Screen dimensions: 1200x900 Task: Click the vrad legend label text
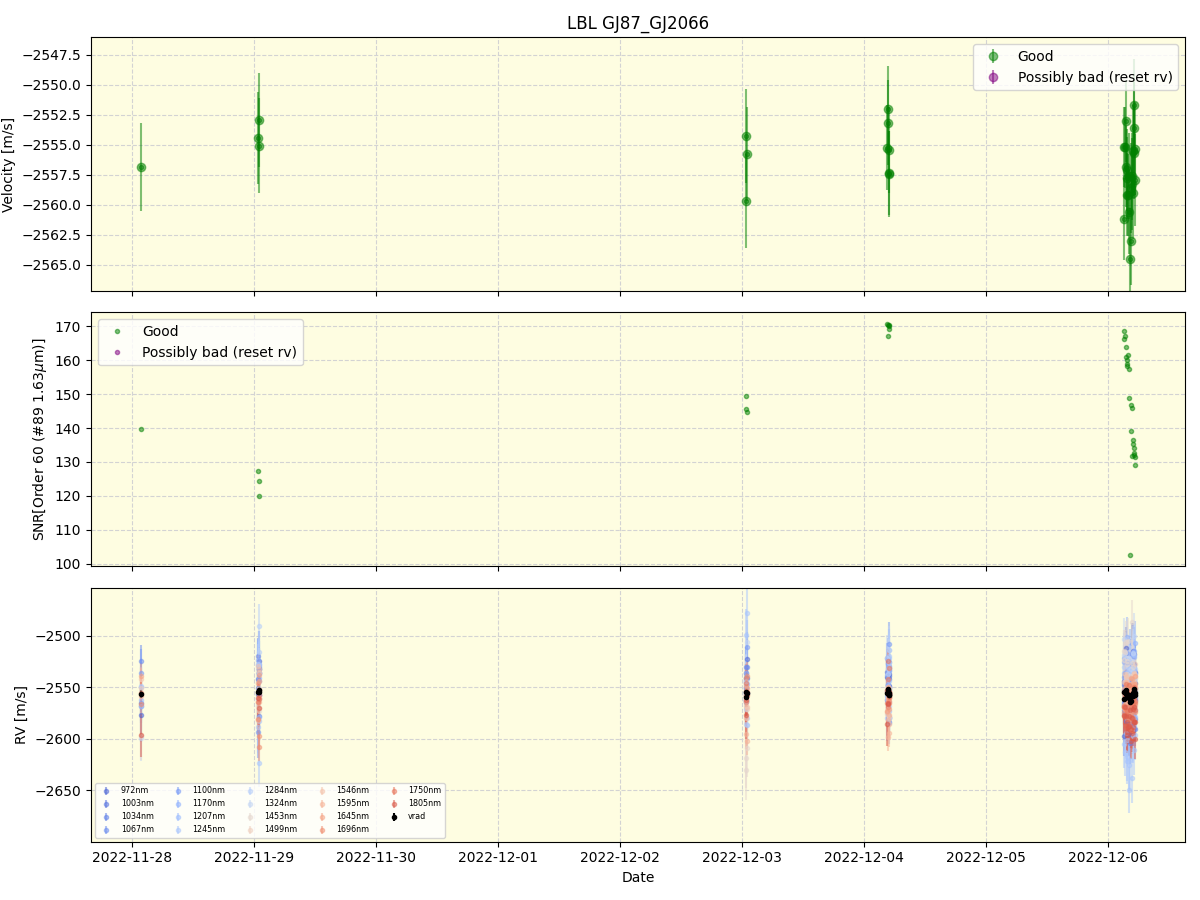[416, 817]
